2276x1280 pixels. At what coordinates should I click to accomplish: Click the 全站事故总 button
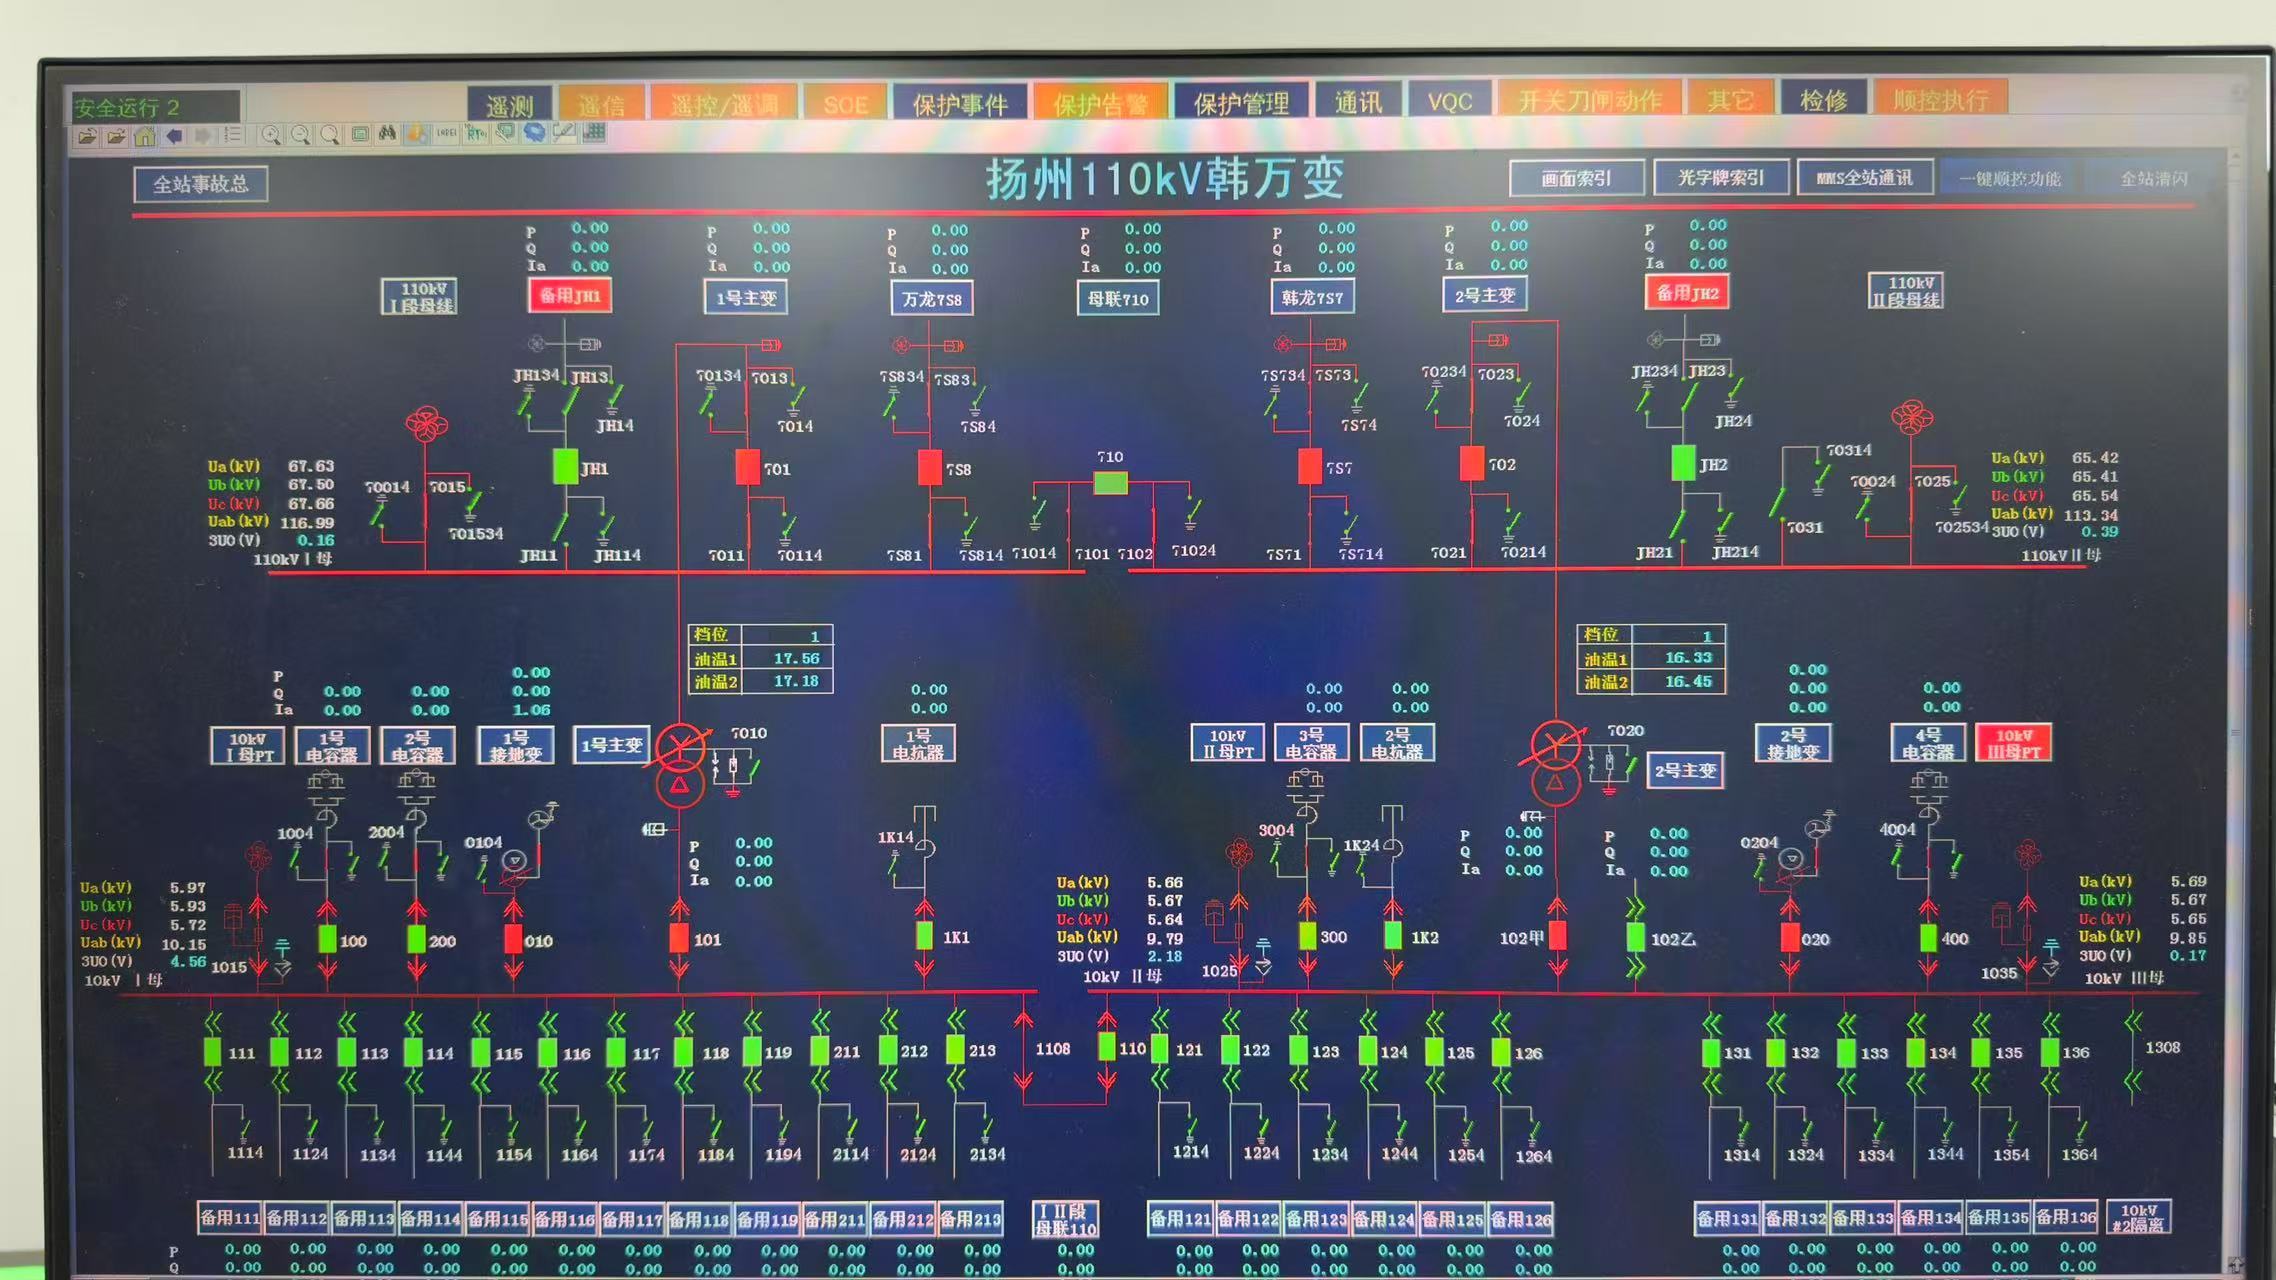[201, 184]
